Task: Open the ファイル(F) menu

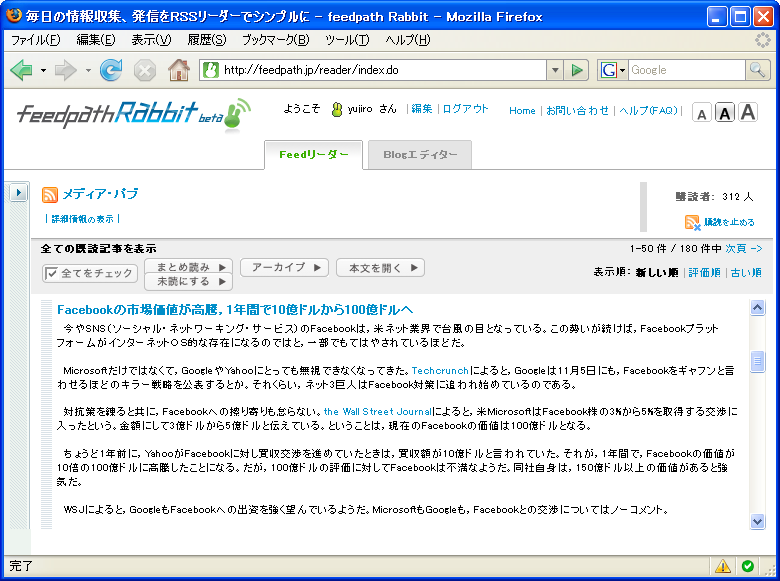Action: click(x=35, y=40)
